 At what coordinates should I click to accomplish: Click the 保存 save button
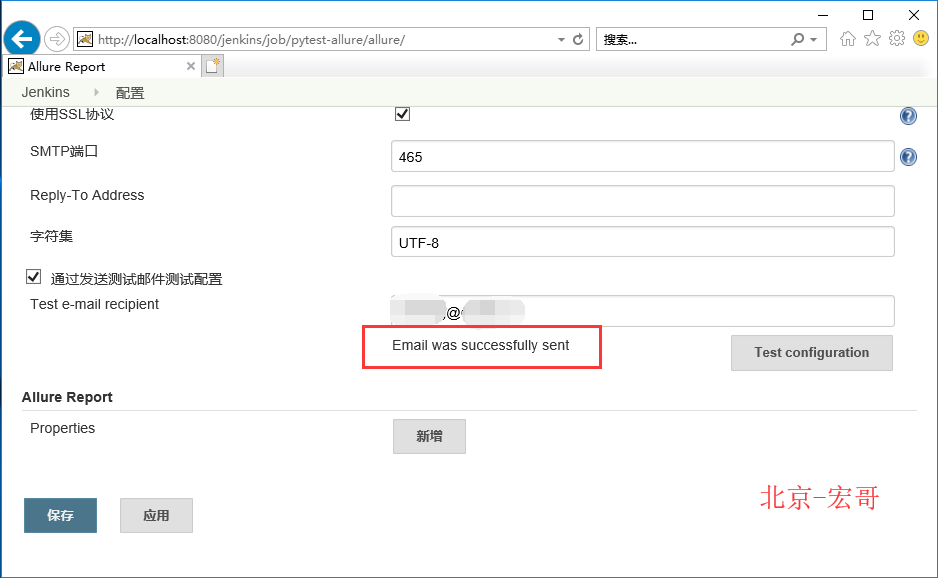[x=60, y=515]
